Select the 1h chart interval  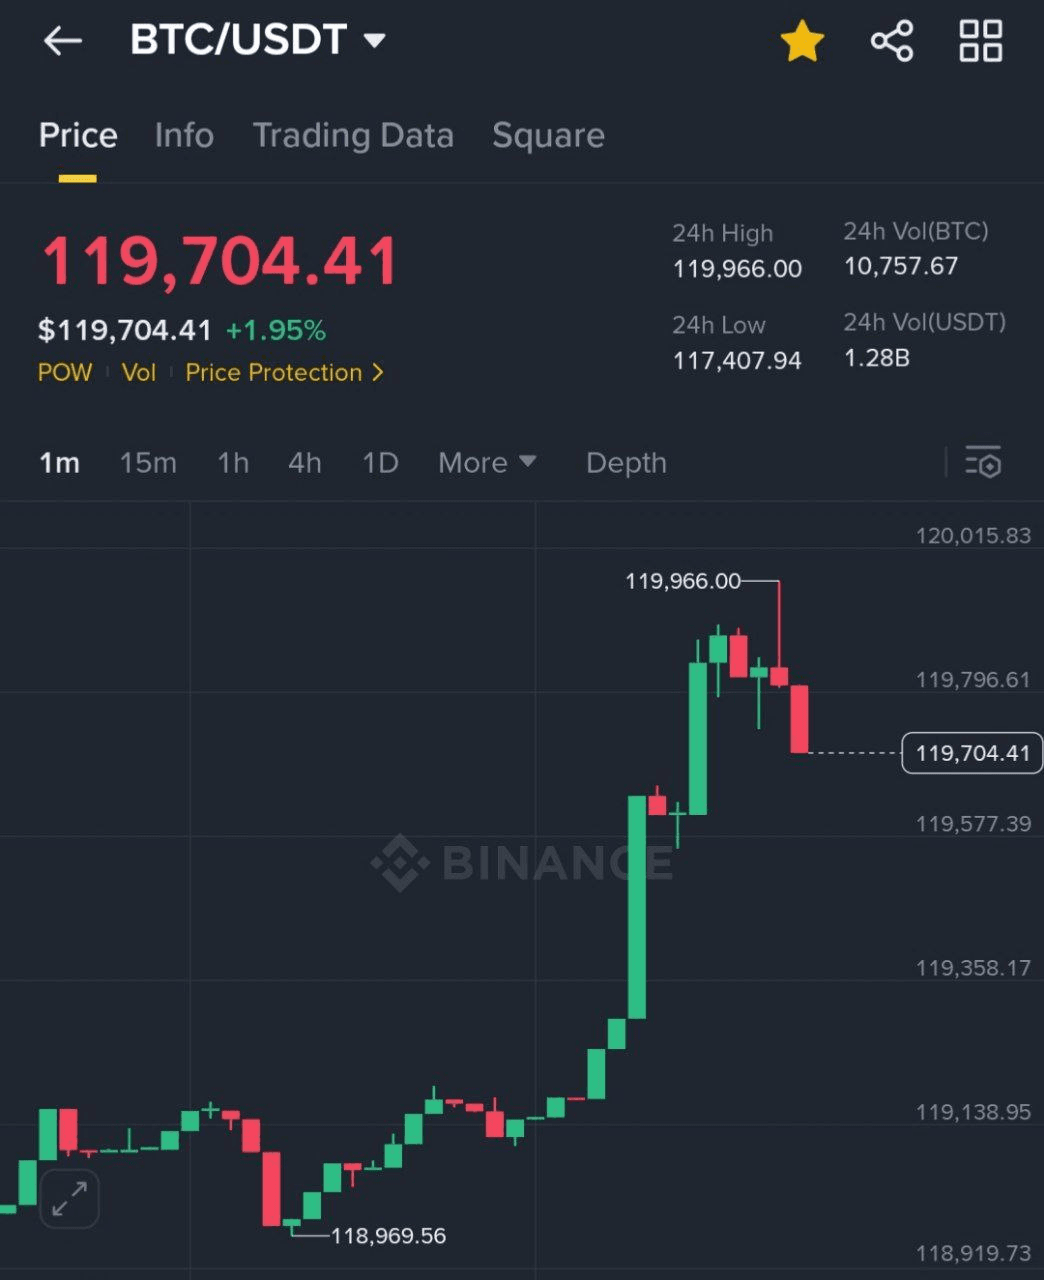coord(233,463)
